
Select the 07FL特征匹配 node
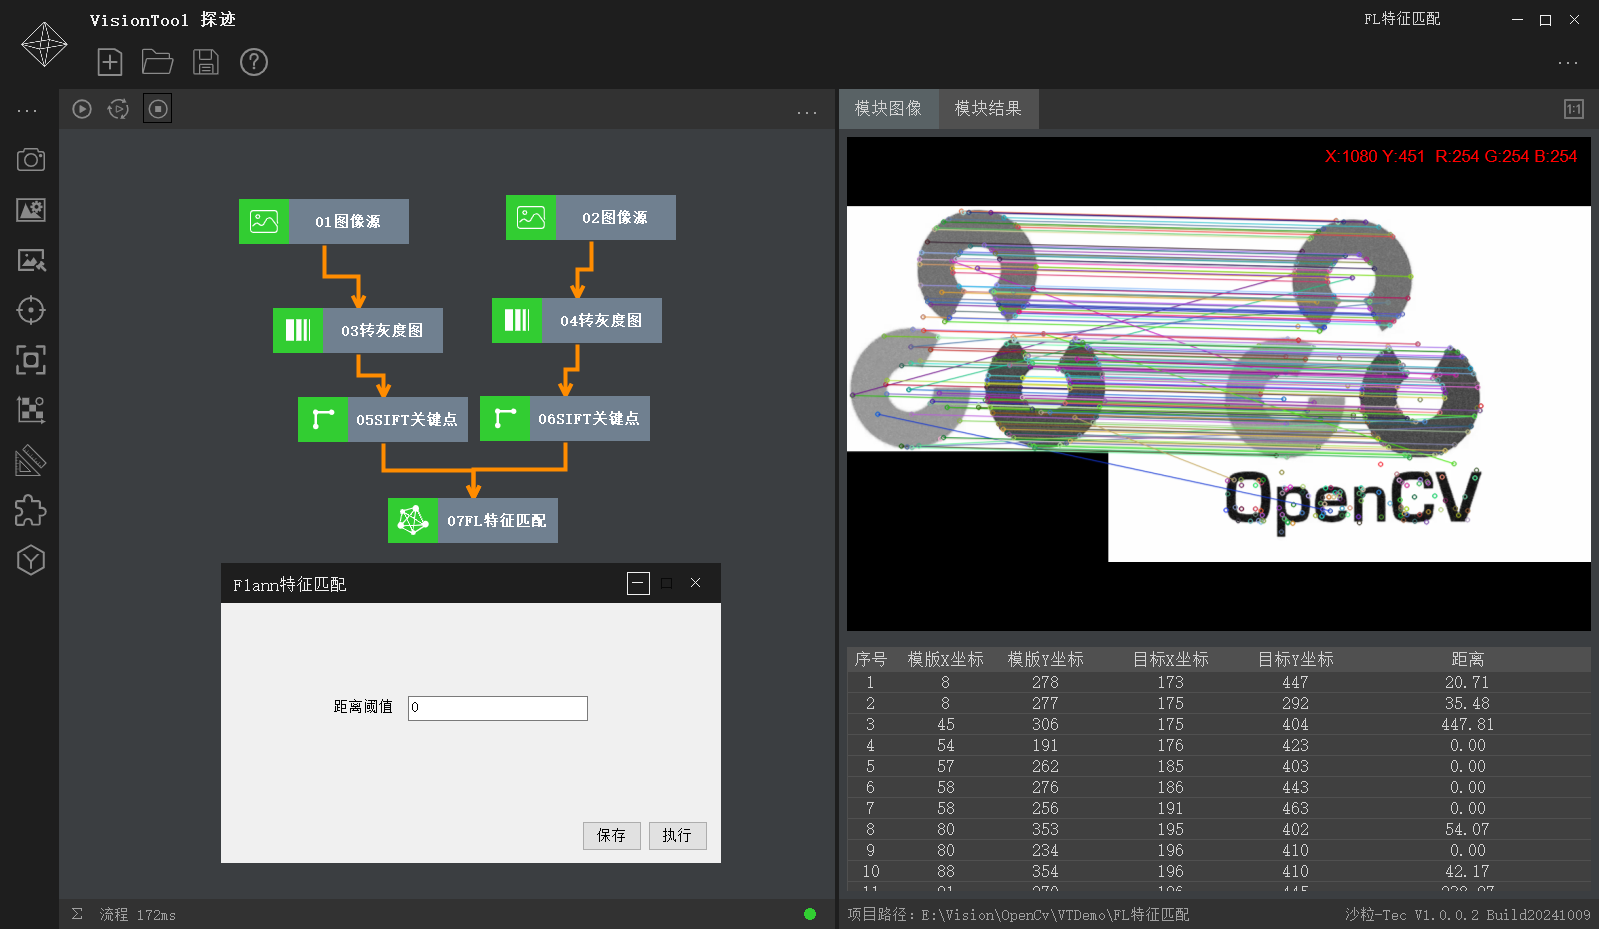[473, 520]
